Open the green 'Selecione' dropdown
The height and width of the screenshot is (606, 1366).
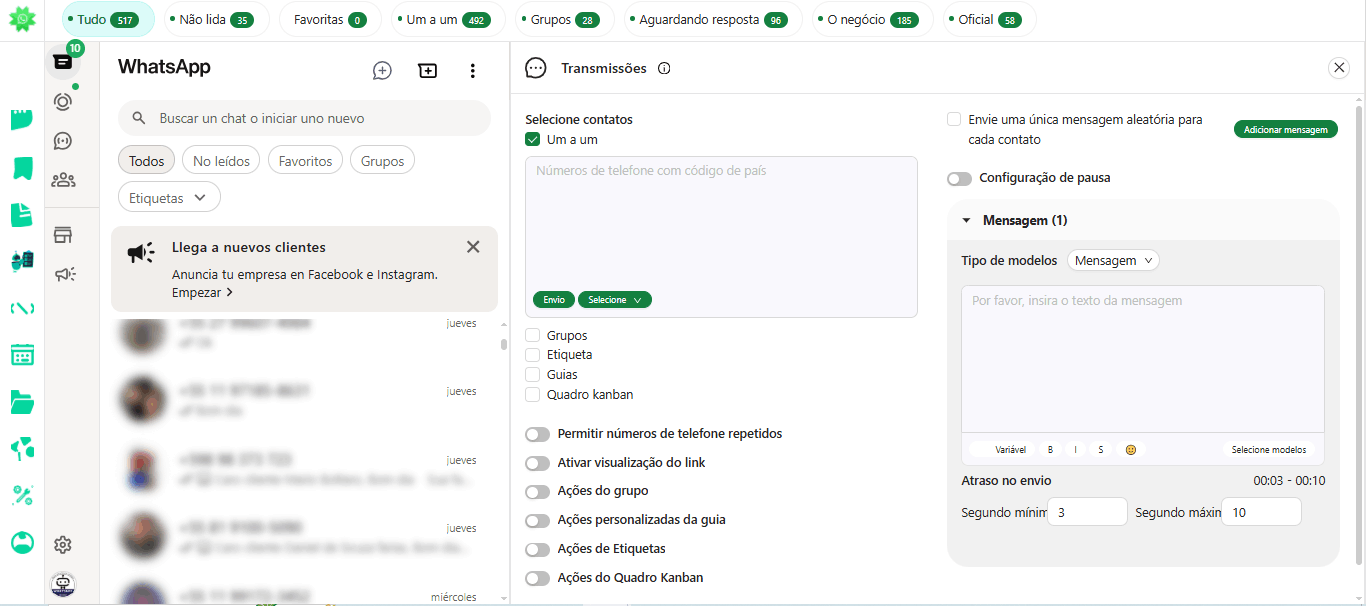tap(615, 300)
